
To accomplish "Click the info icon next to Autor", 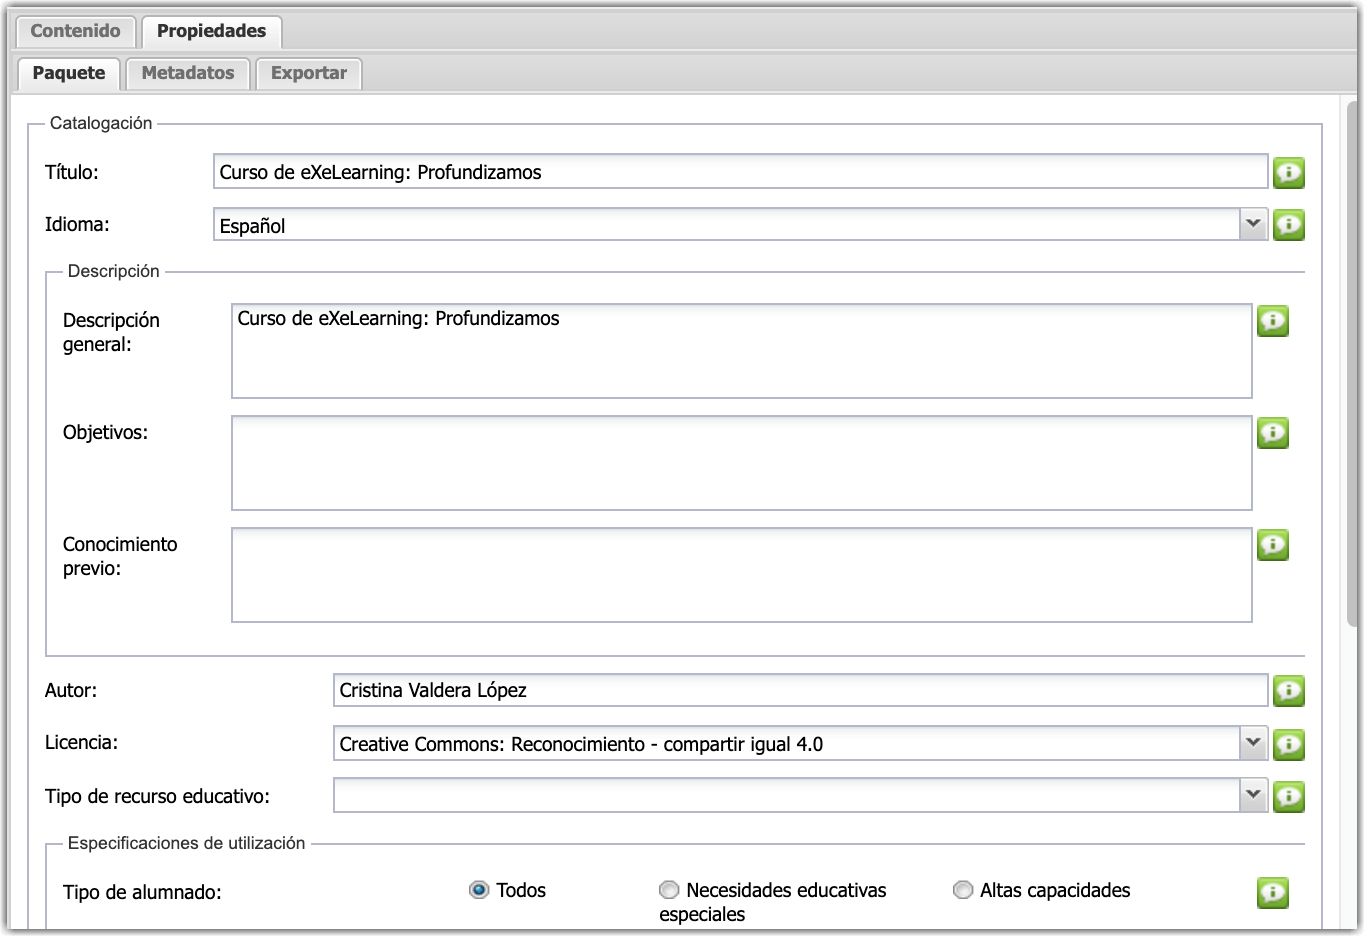I will (1289, 691).
